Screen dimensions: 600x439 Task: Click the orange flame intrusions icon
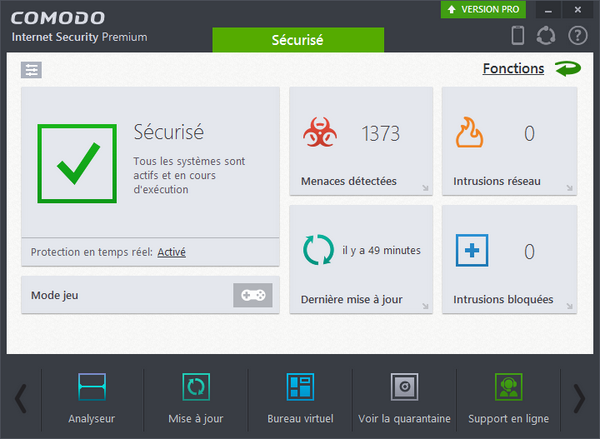point(469,132)
